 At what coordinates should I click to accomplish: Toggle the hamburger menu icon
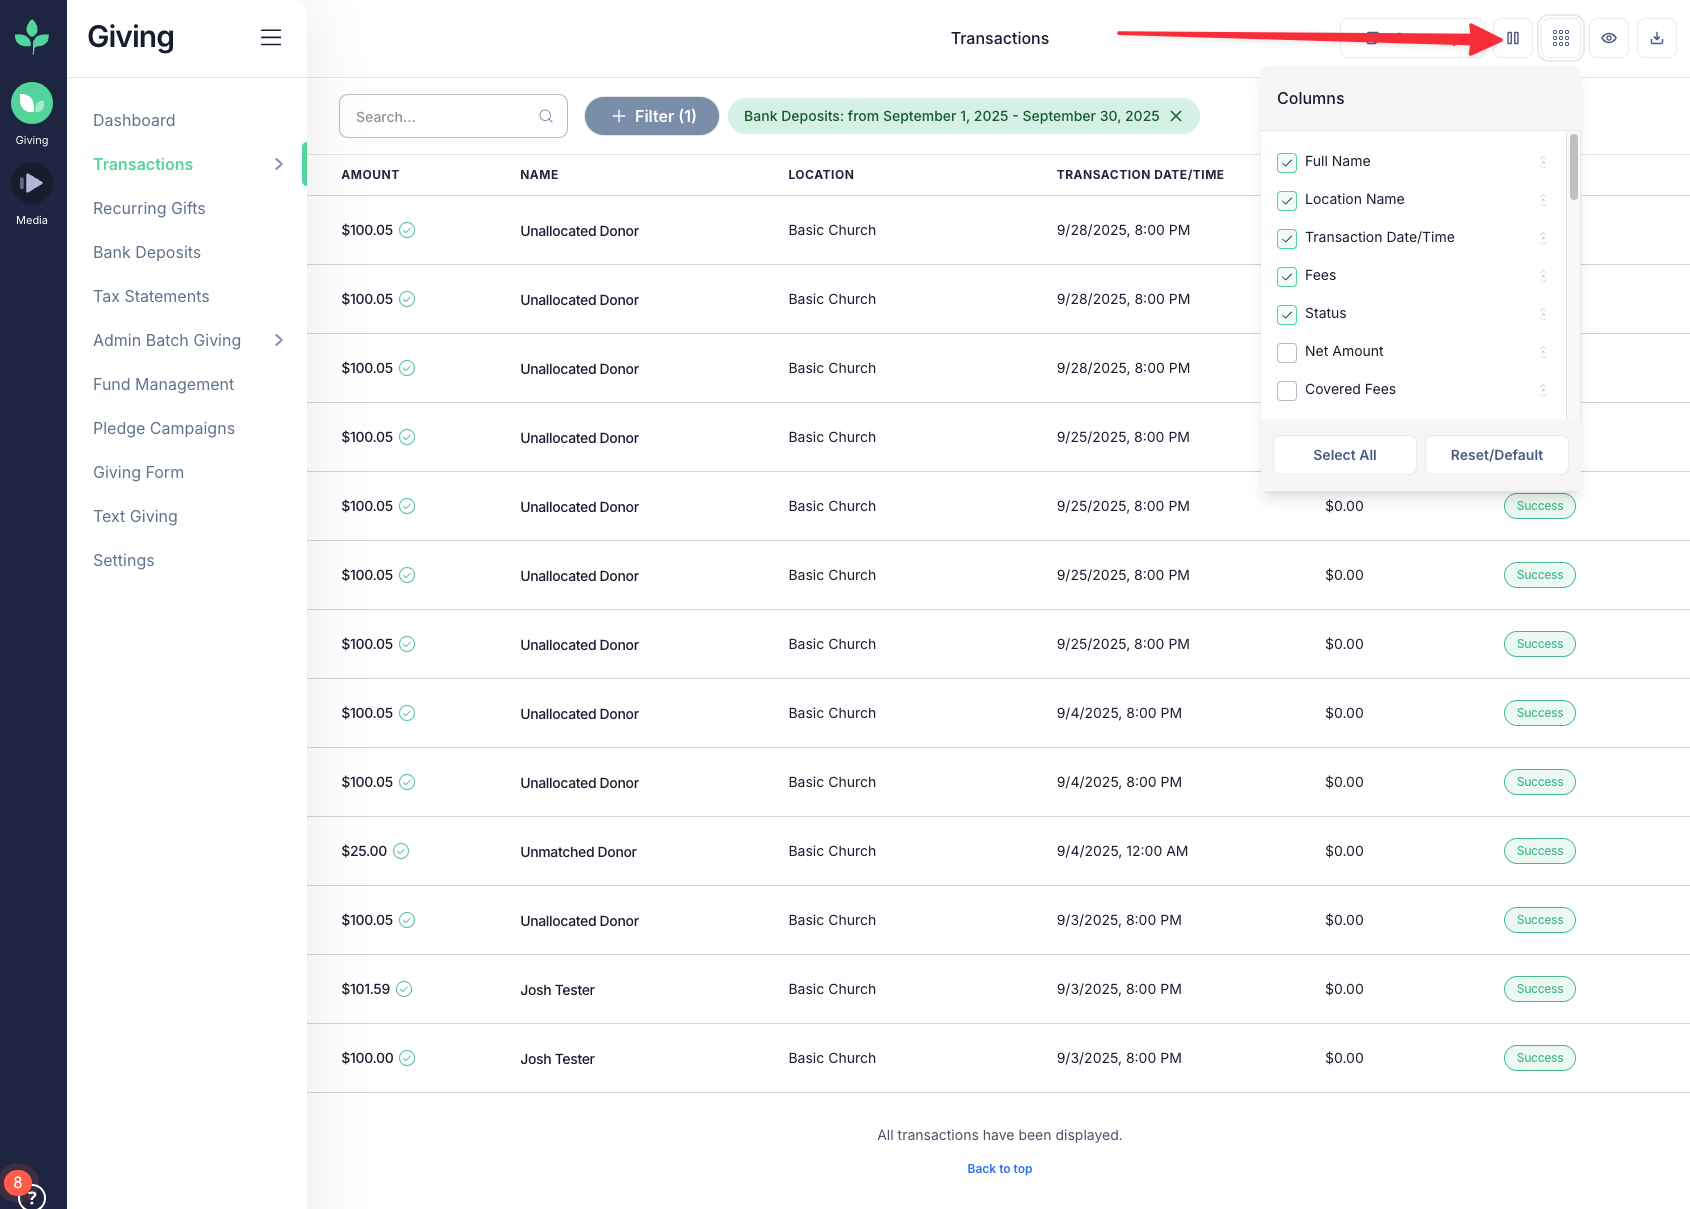[x=271, y=38]
